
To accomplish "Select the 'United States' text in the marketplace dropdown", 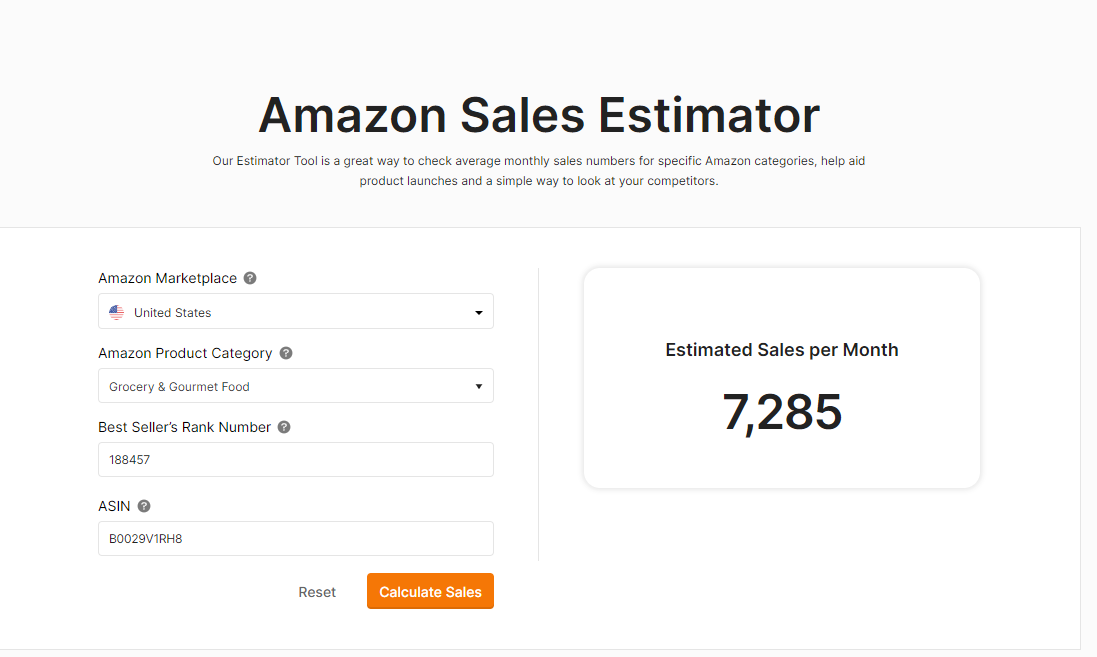I will click(173, 313).
